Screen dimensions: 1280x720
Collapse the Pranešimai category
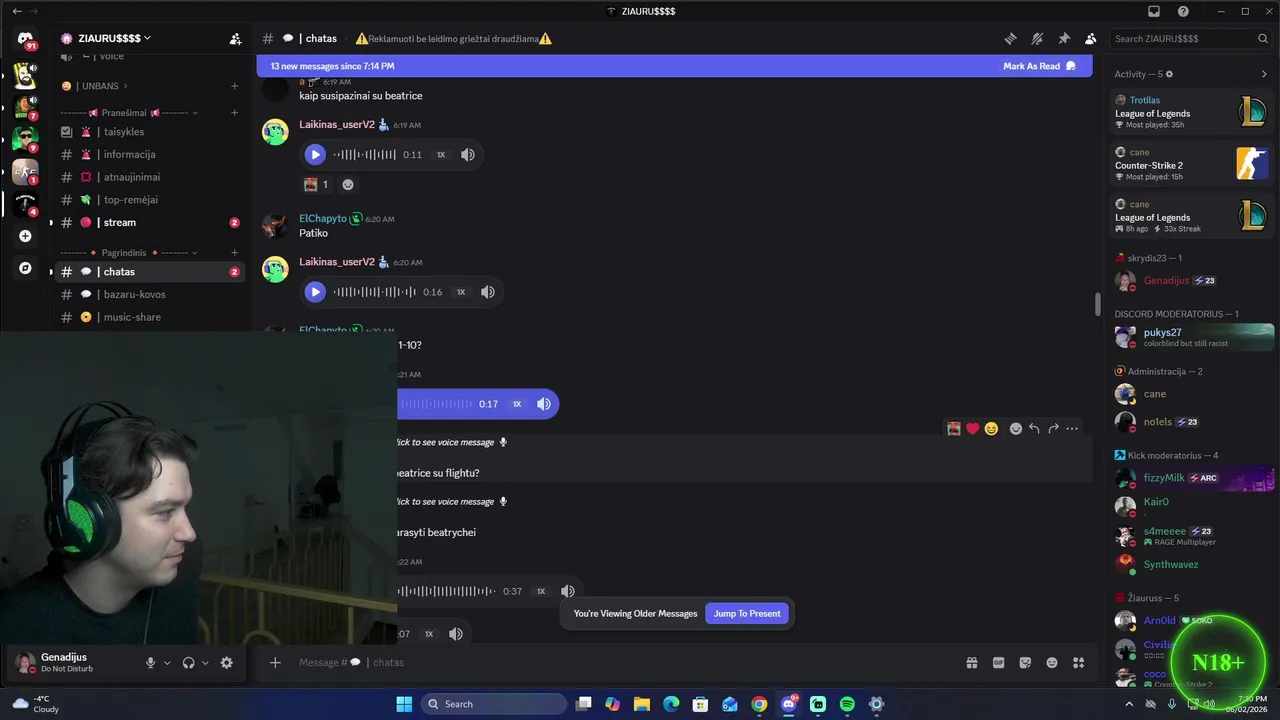[129, 113]
